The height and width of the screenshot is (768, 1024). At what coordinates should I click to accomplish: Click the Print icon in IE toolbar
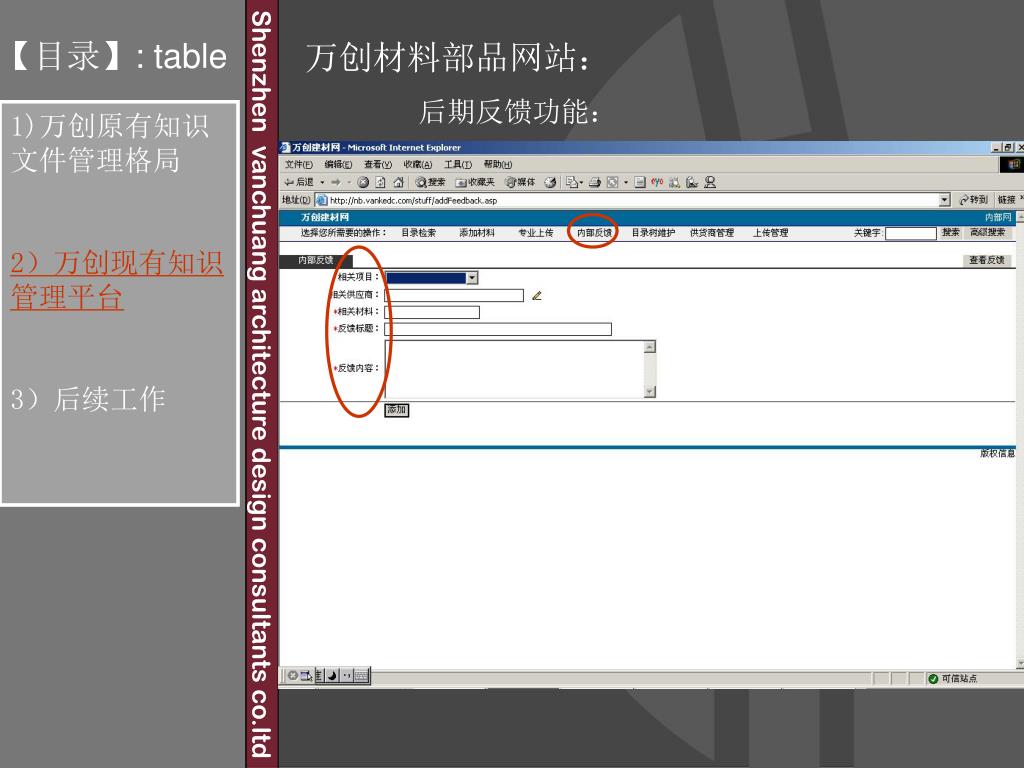[595, 182]
